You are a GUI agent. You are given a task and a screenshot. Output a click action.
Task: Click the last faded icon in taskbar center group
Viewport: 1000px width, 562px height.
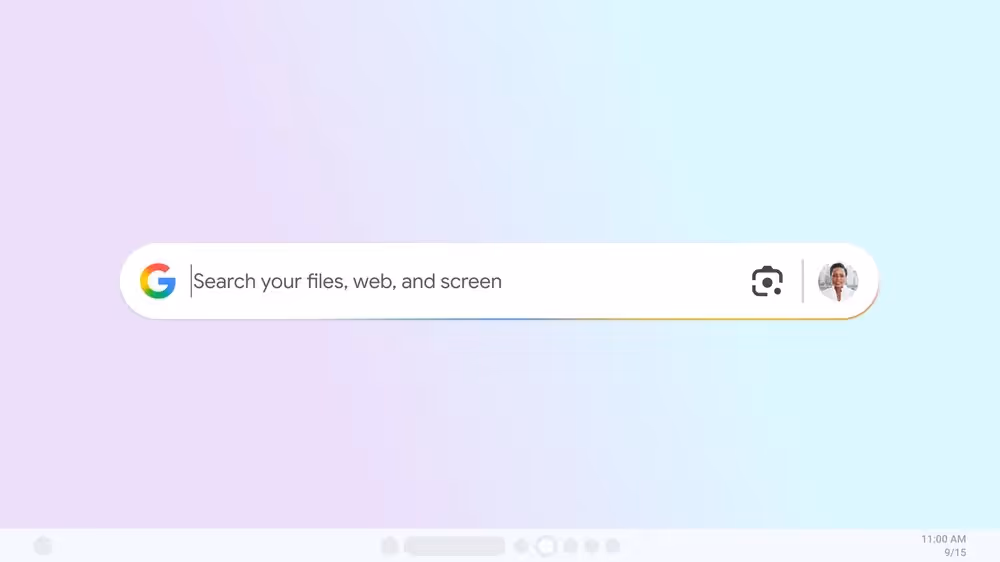[x=613, y=546]
